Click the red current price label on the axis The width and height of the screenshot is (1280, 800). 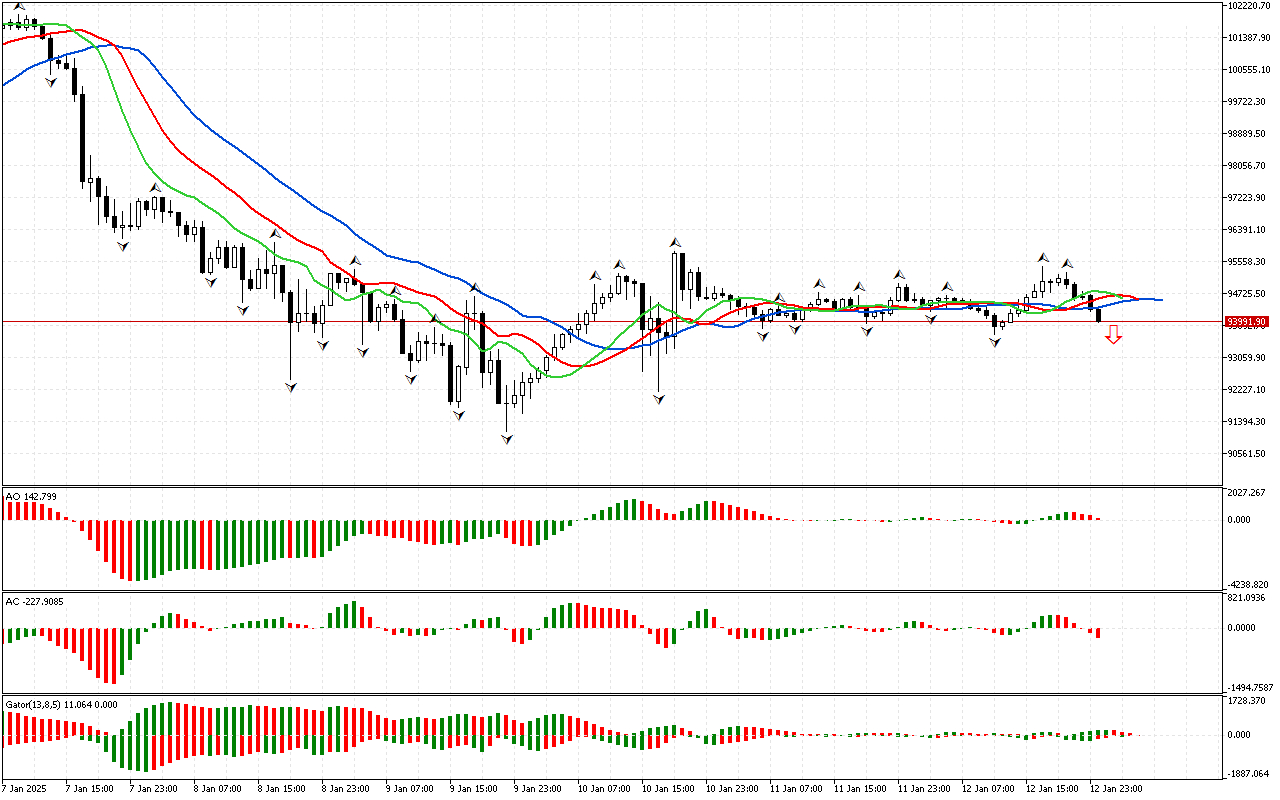coord(1247,322)
